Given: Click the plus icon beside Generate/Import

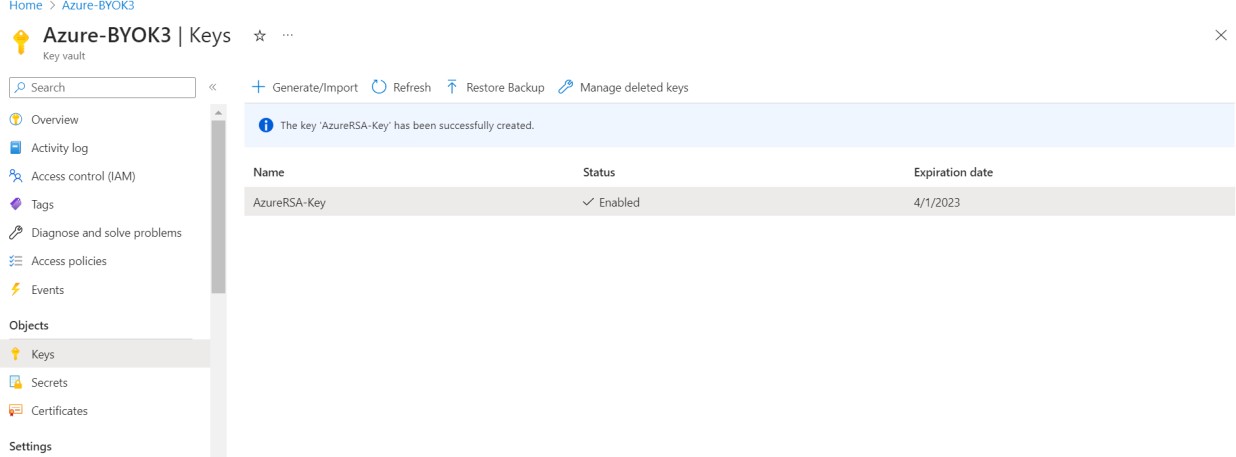Looking at the screenshot, I should tap(258, 87).
